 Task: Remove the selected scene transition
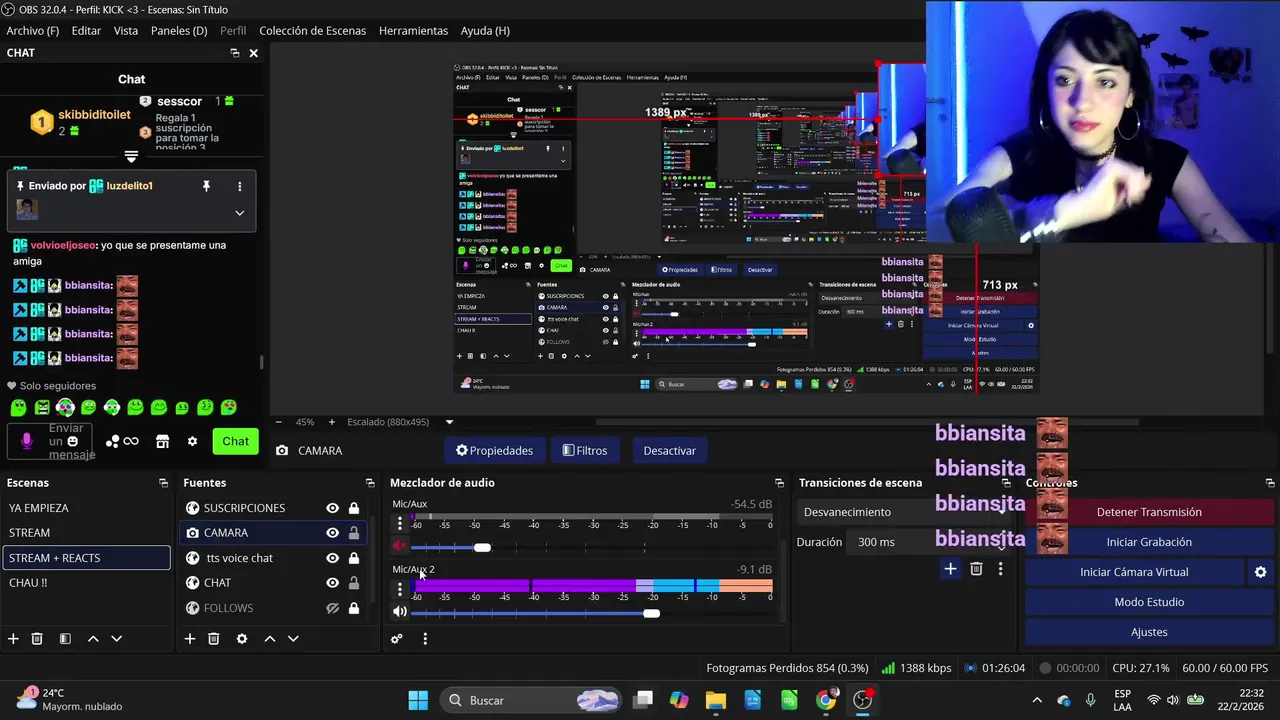point(976,569)
